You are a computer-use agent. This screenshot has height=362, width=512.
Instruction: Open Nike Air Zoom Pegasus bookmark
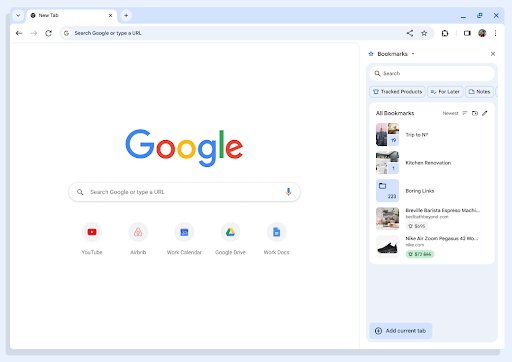tap(432, 247)
